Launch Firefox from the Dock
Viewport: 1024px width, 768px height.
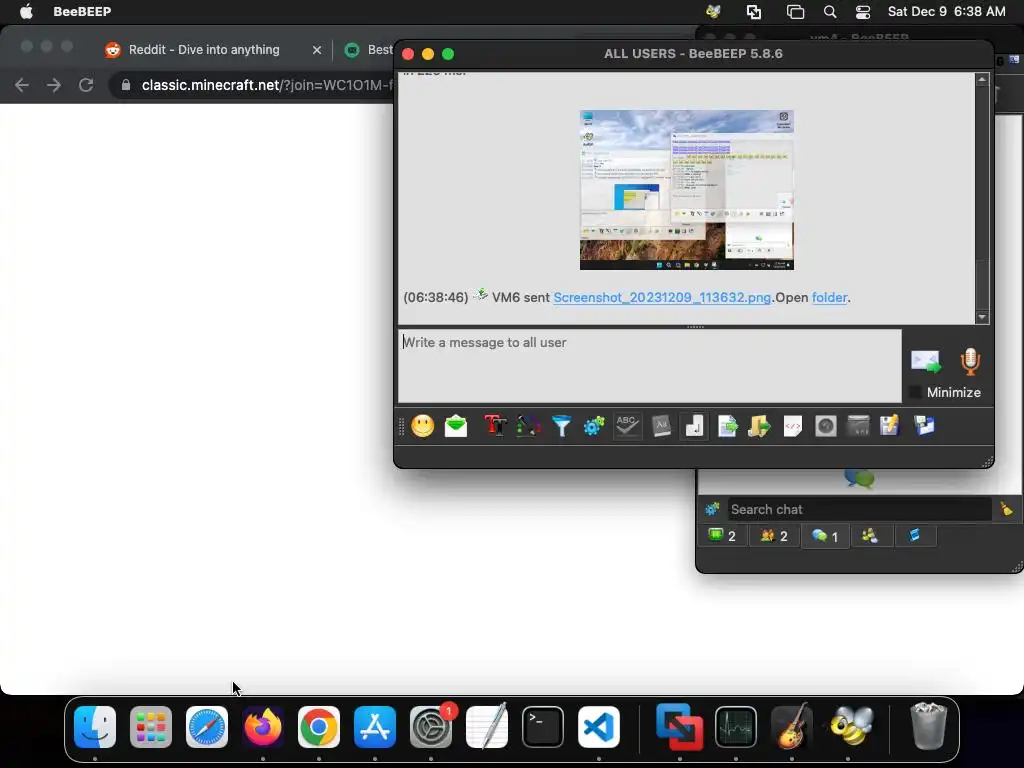pyautogui.click(x=263, y=727)
